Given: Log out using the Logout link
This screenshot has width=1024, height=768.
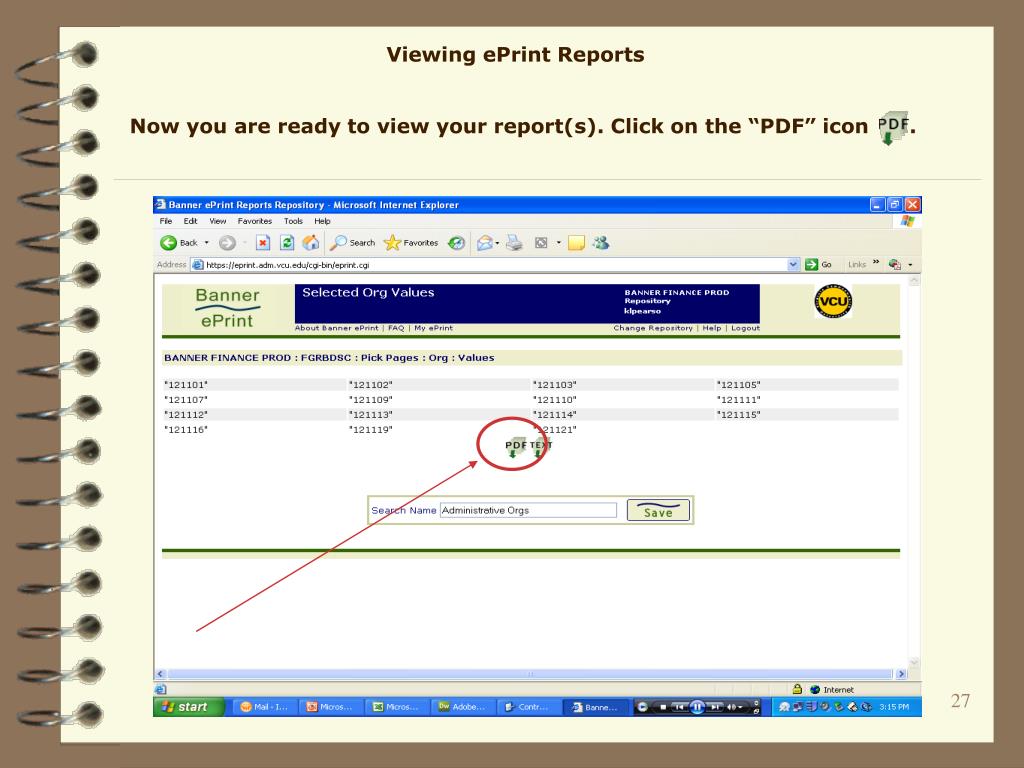Looking at the screenshot, I should [745, 328].
